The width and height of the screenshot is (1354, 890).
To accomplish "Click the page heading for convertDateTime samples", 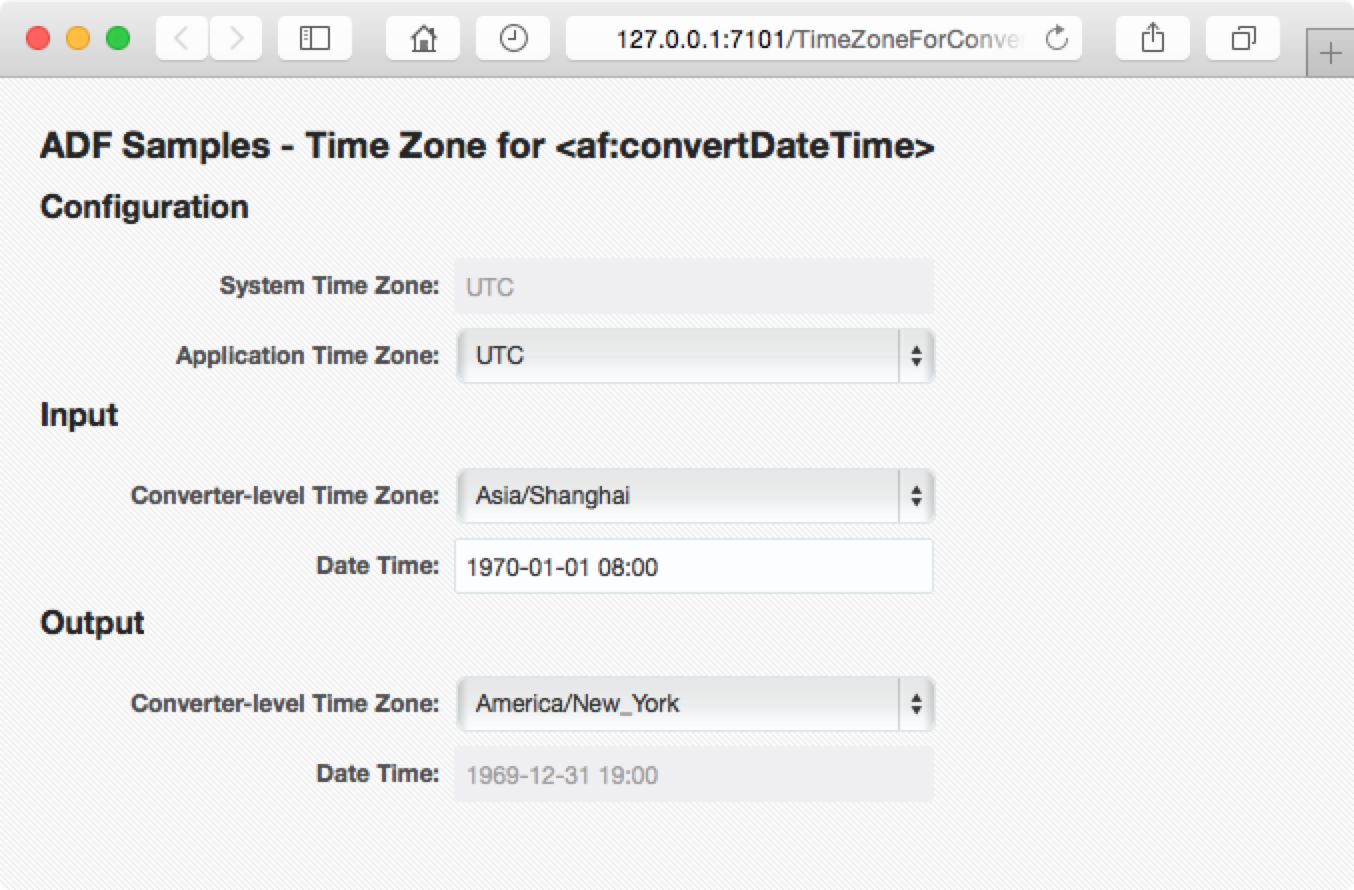I will [487, 146].
